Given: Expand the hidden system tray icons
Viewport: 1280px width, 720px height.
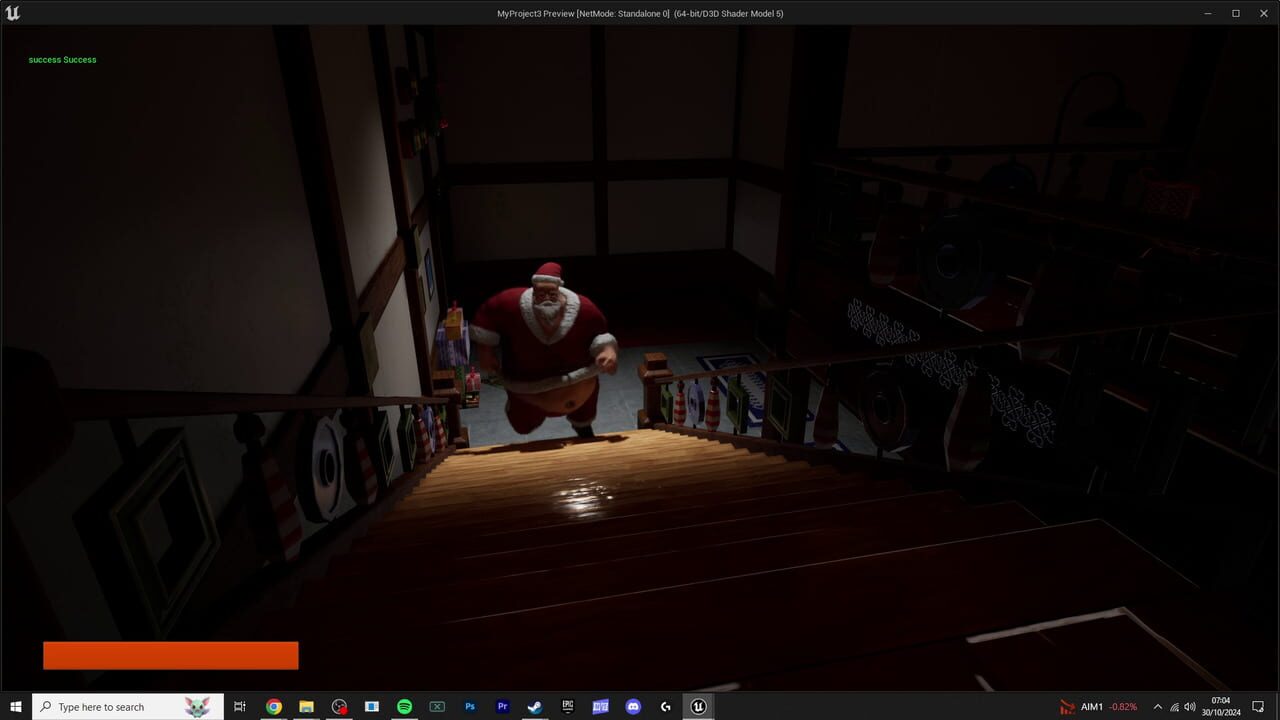Looking at the screenshot, I should coord(1158,707).
